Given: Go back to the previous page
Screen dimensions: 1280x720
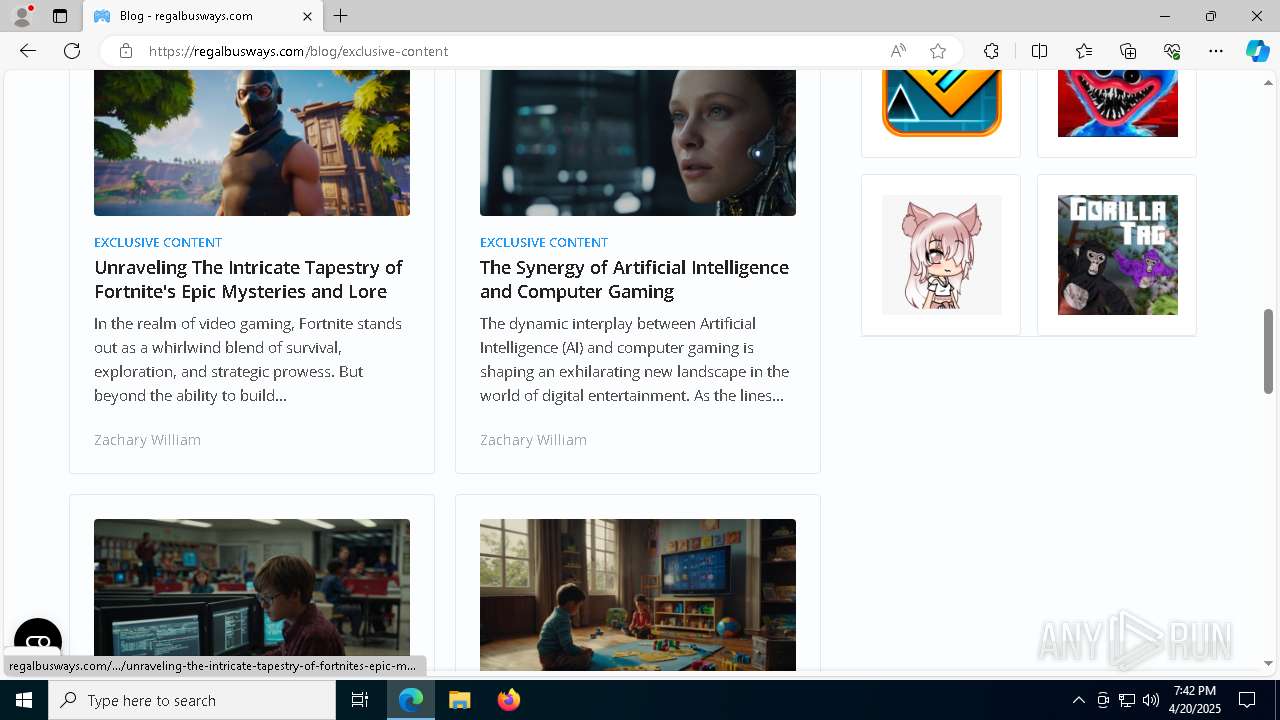Looking at the screenshot, I should click(x=28, y=51).
